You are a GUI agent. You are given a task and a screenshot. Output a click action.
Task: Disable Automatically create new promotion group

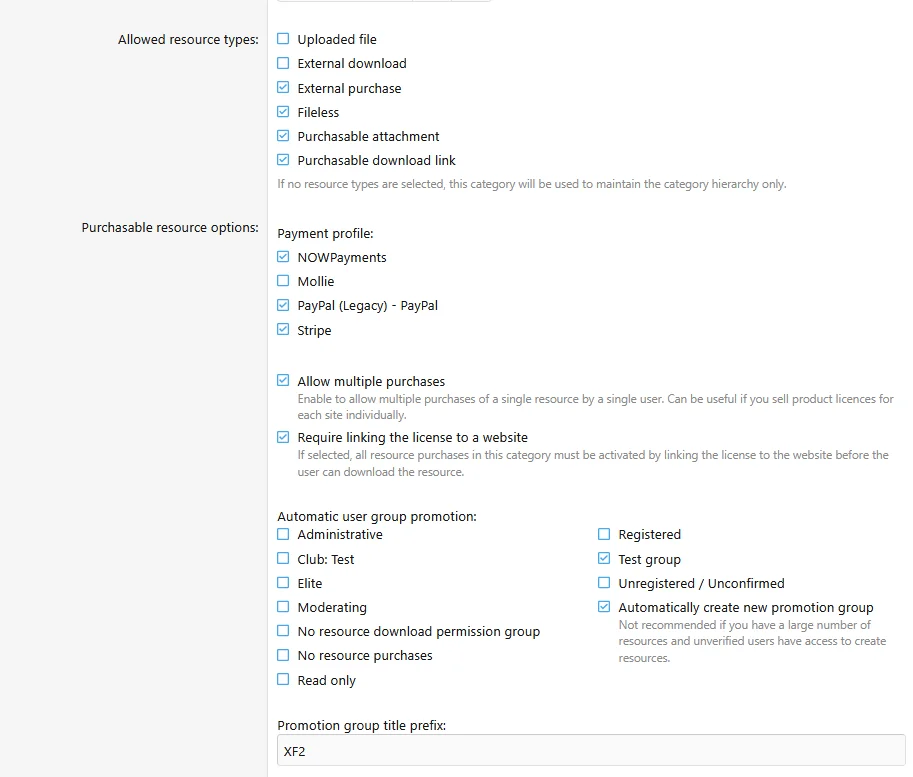click(604, 606)
